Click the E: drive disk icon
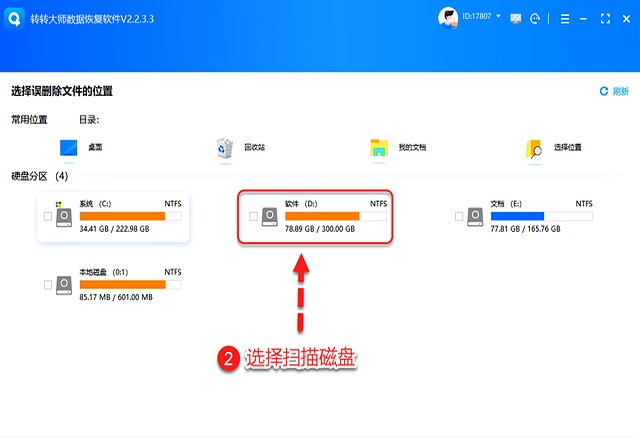The width and height of the screenshot is (640, 438). point(475,217)
